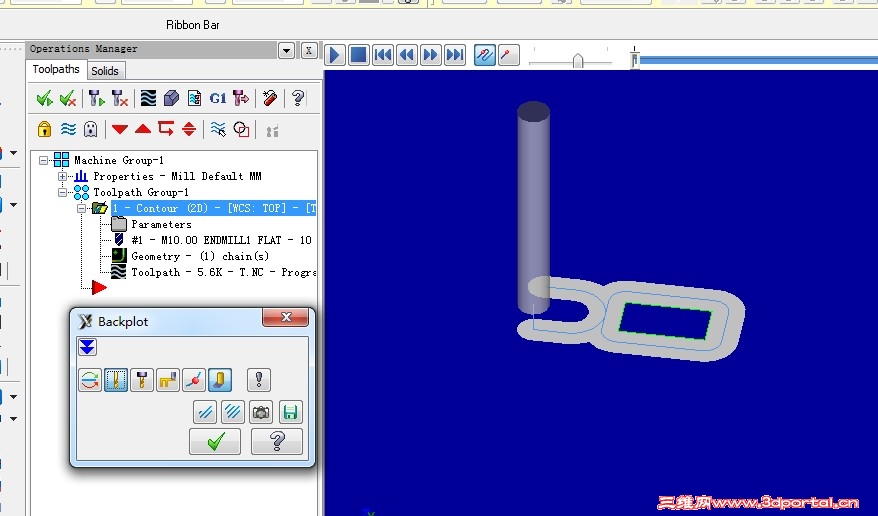The width and height of the screenshot is (878, 516).
Task: Switch to the Toolpaths tab
Action: (55, 69)
